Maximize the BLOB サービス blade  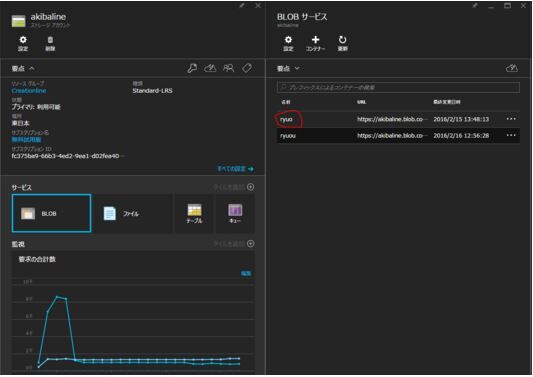tap(507, 5)
